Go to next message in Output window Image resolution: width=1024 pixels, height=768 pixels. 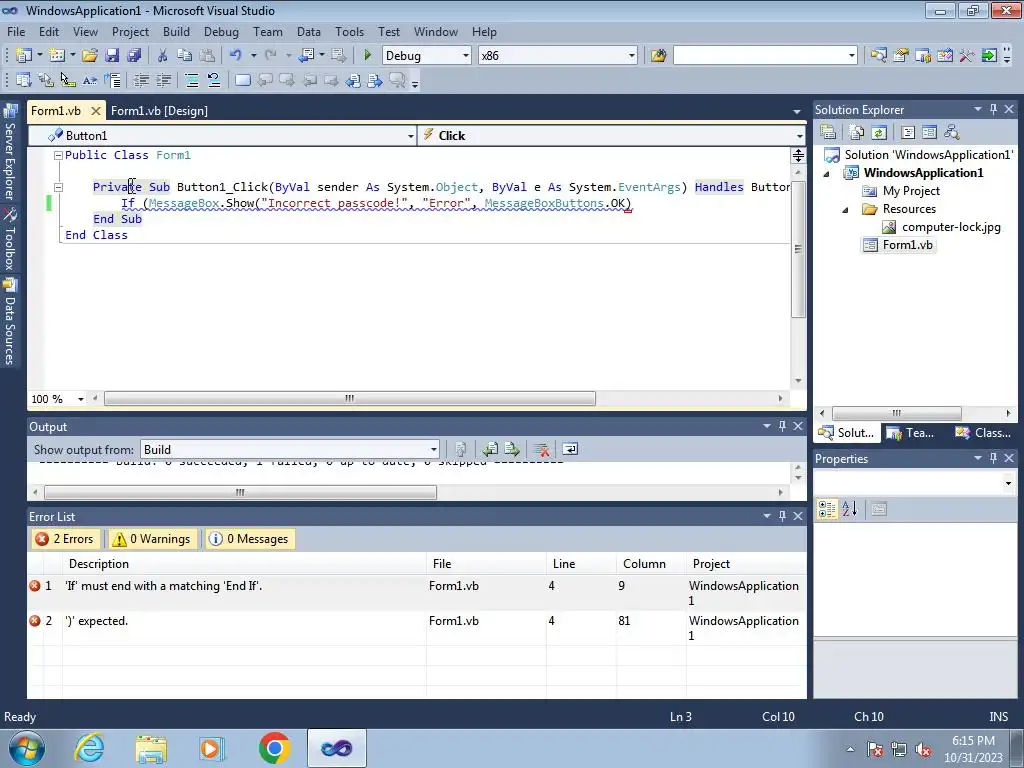point(512,449)
